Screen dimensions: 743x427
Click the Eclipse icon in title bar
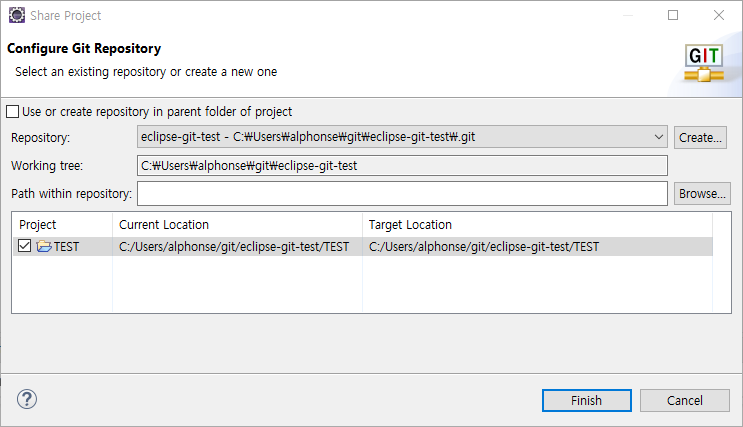click(17, 15)
